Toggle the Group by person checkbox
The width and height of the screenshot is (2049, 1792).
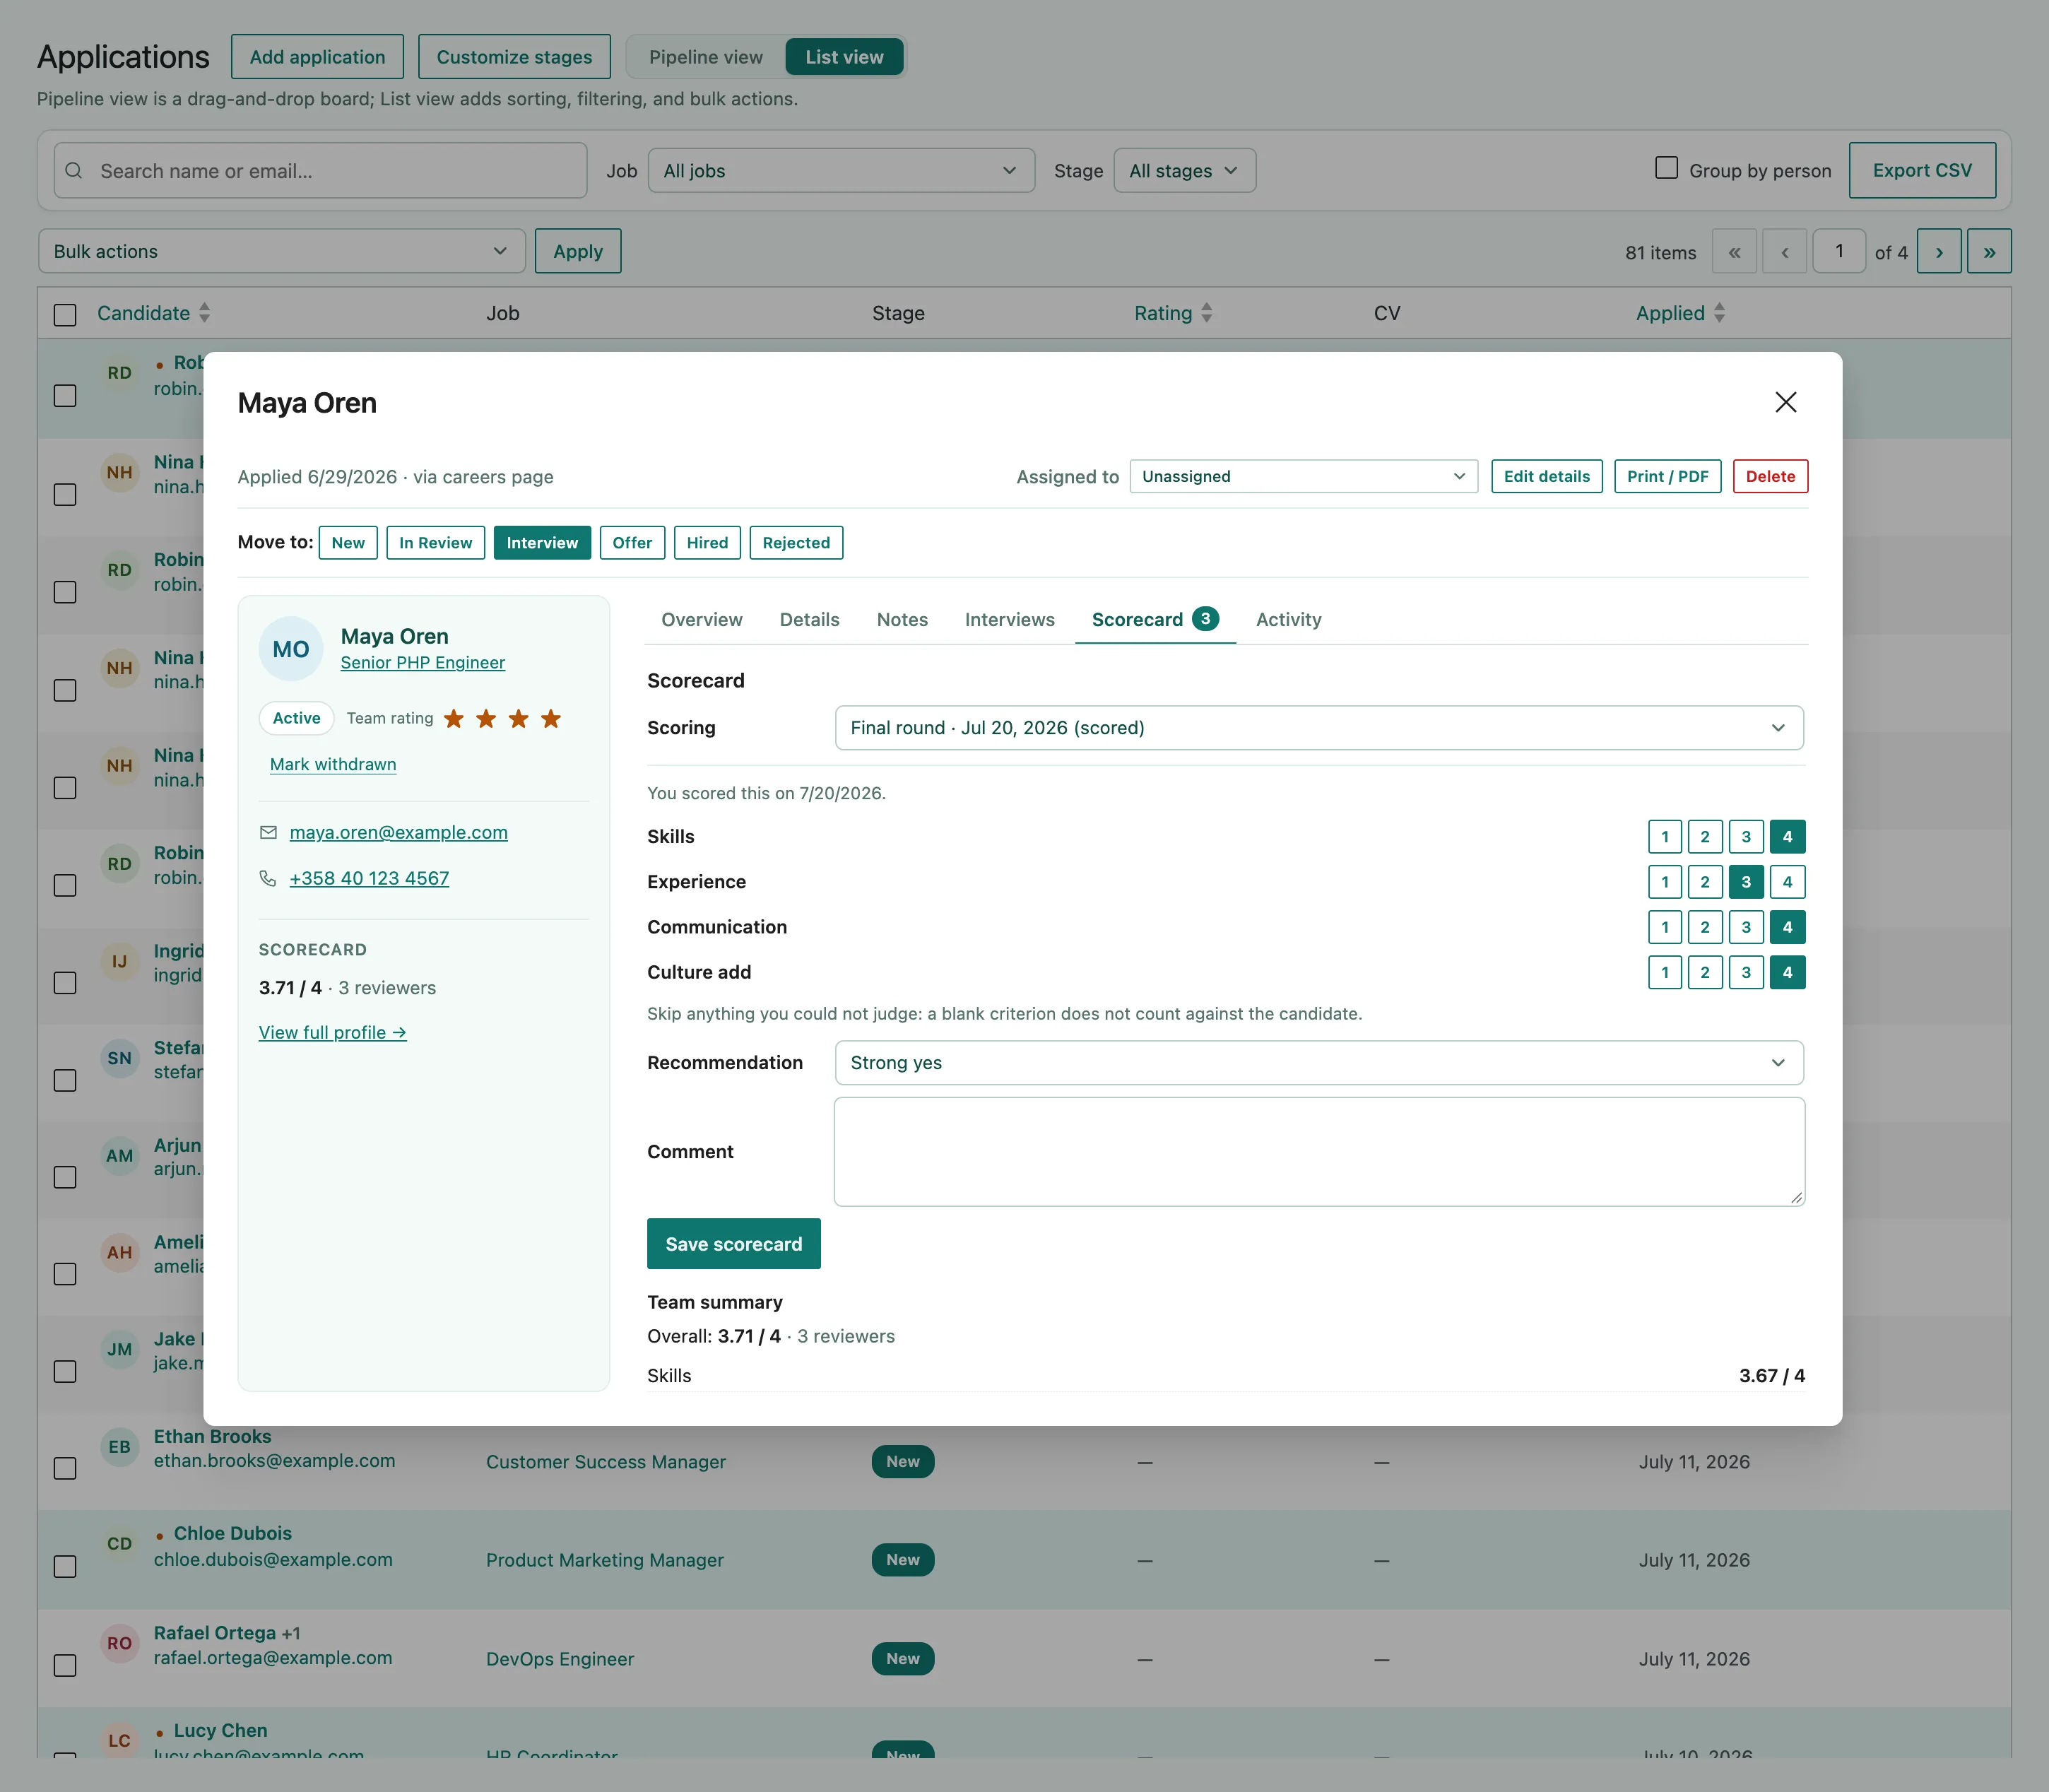coord(1666,168)
